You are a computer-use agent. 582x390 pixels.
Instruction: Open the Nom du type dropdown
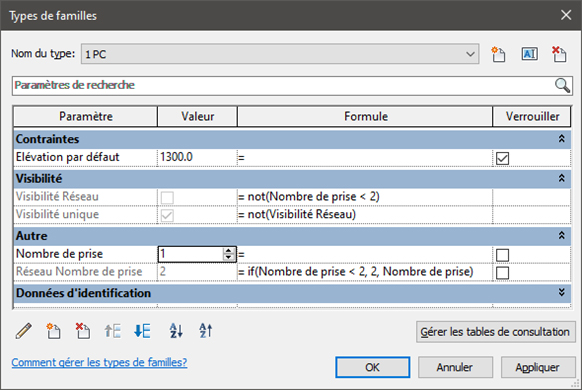(x=470, y=54)
